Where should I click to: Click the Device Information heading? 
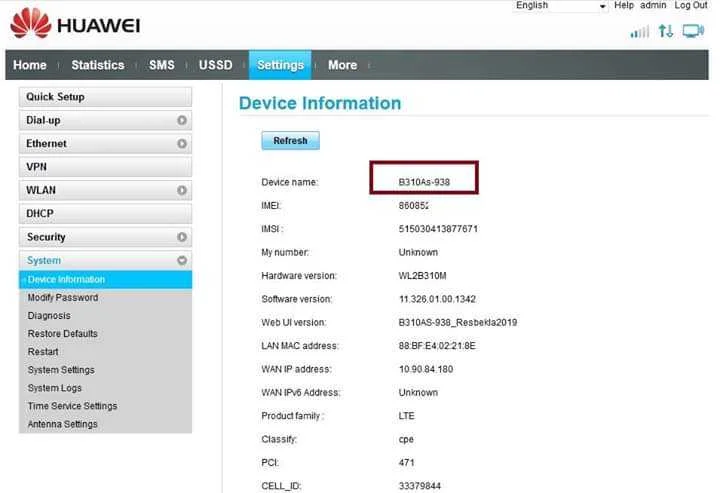[320, 103]
